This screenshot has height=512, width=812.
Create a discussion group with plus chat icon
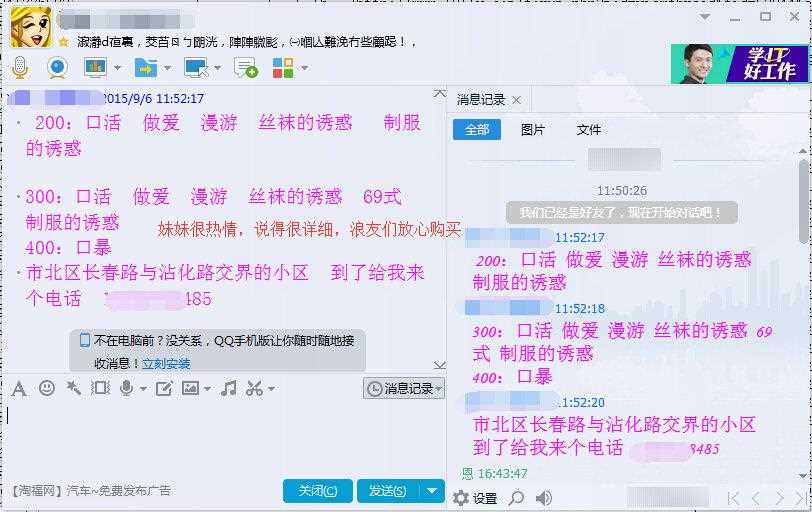pyautogui.click(x=245, y=67)
